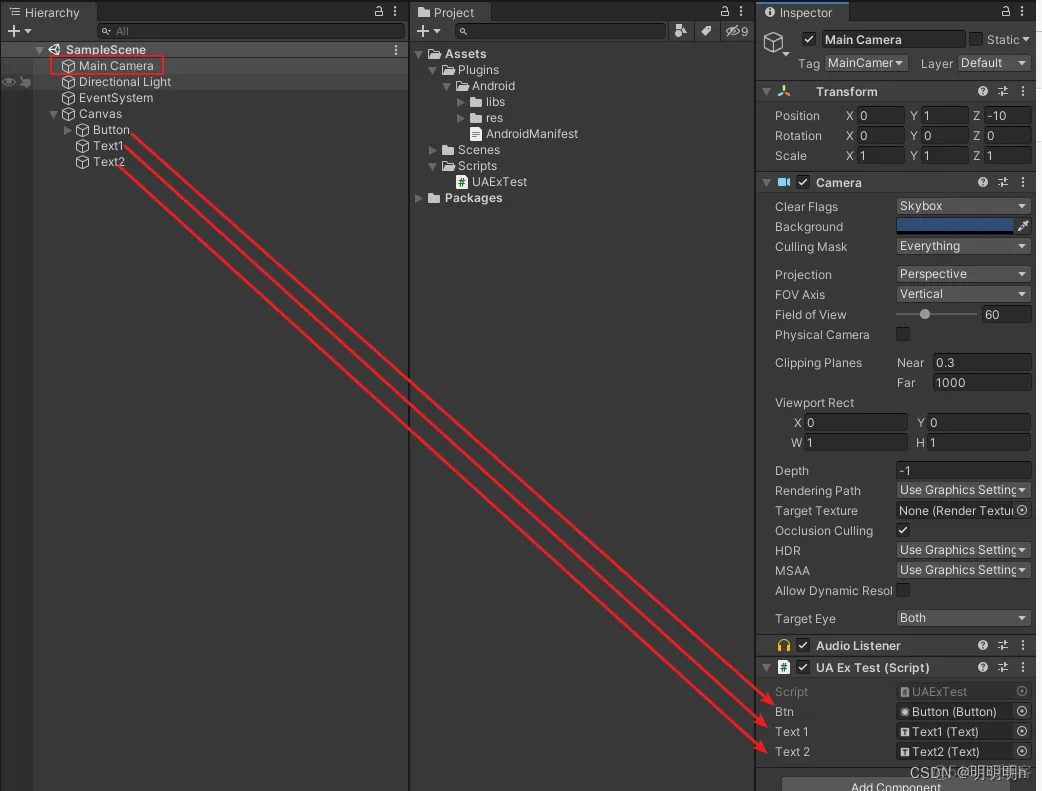Open the Tag dropdown MainCamera

tap(866, 62)
